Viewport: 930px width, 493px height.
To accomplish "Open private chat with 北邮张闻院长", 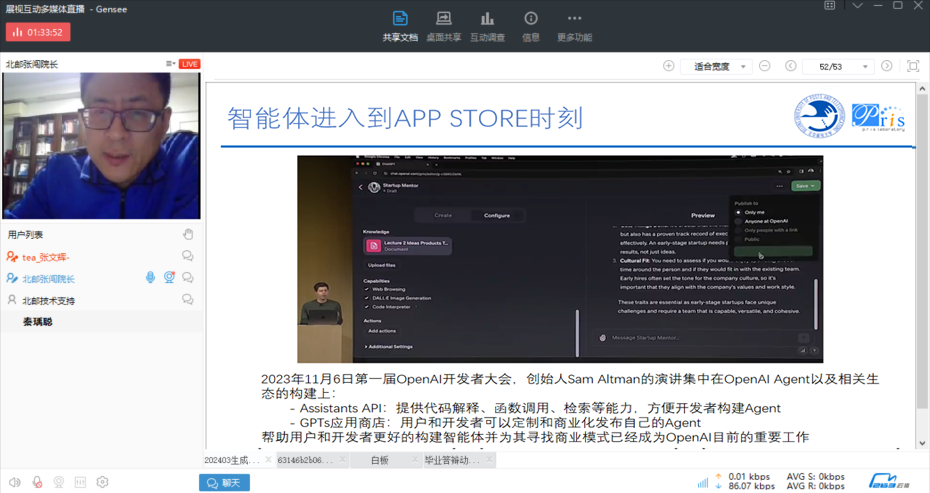I will [x=187, y=278].
